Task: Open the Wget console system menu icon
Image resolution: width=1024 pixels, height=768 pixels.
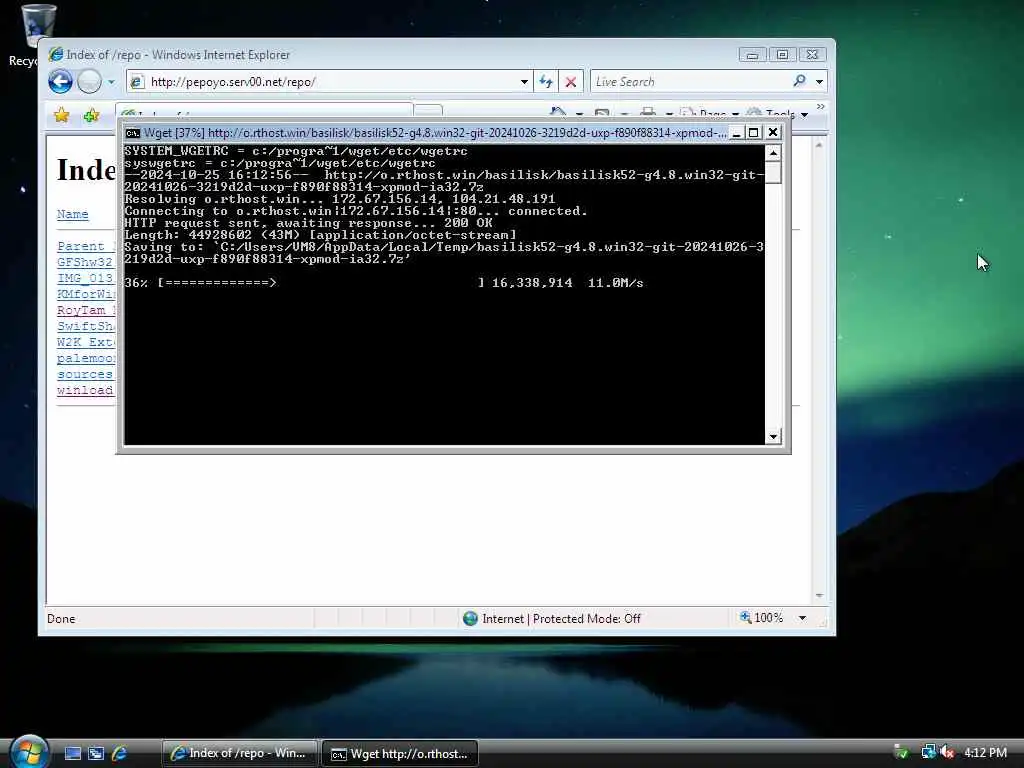Action: (133, 133)
